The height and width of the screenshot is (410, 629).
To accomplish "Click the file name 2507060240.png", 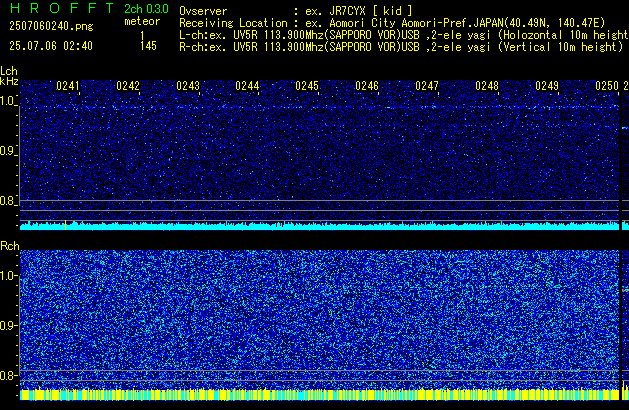I will pos(51,26).
